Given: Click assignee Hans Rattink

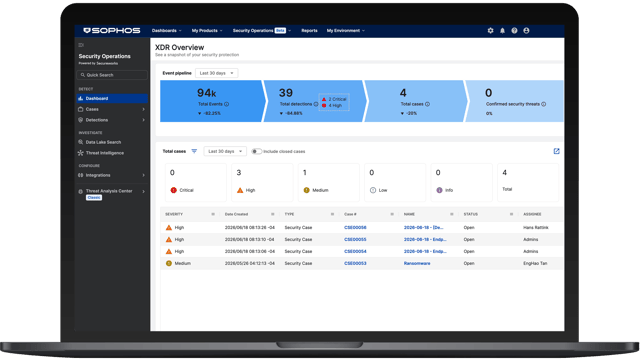Looking at the screenshot, I should [536, 227].
